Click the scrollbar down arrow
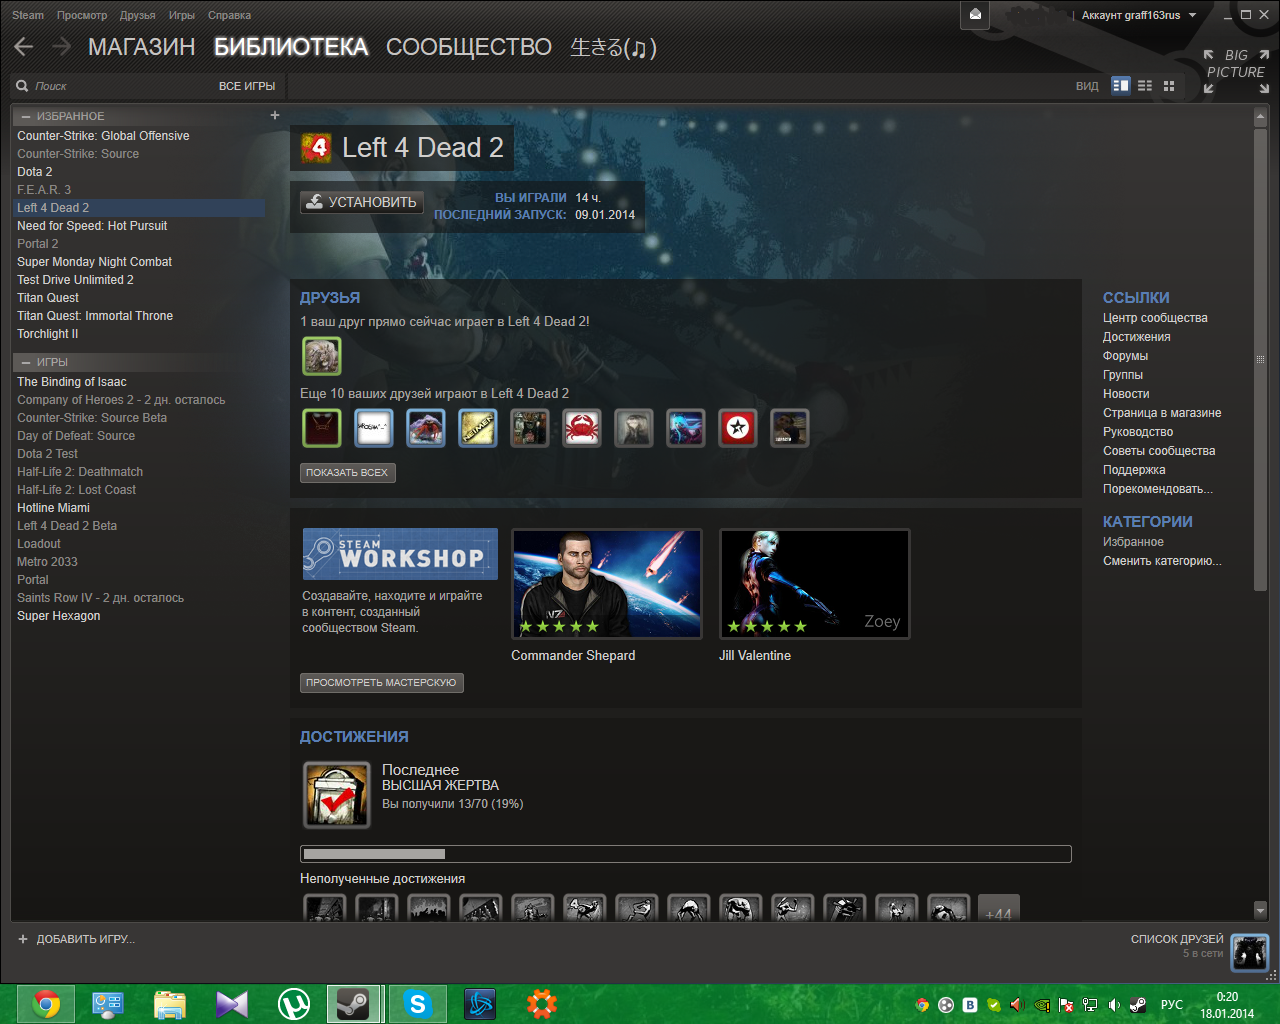Viewport: 1280px width, 1024px height. coord(1260,910)
